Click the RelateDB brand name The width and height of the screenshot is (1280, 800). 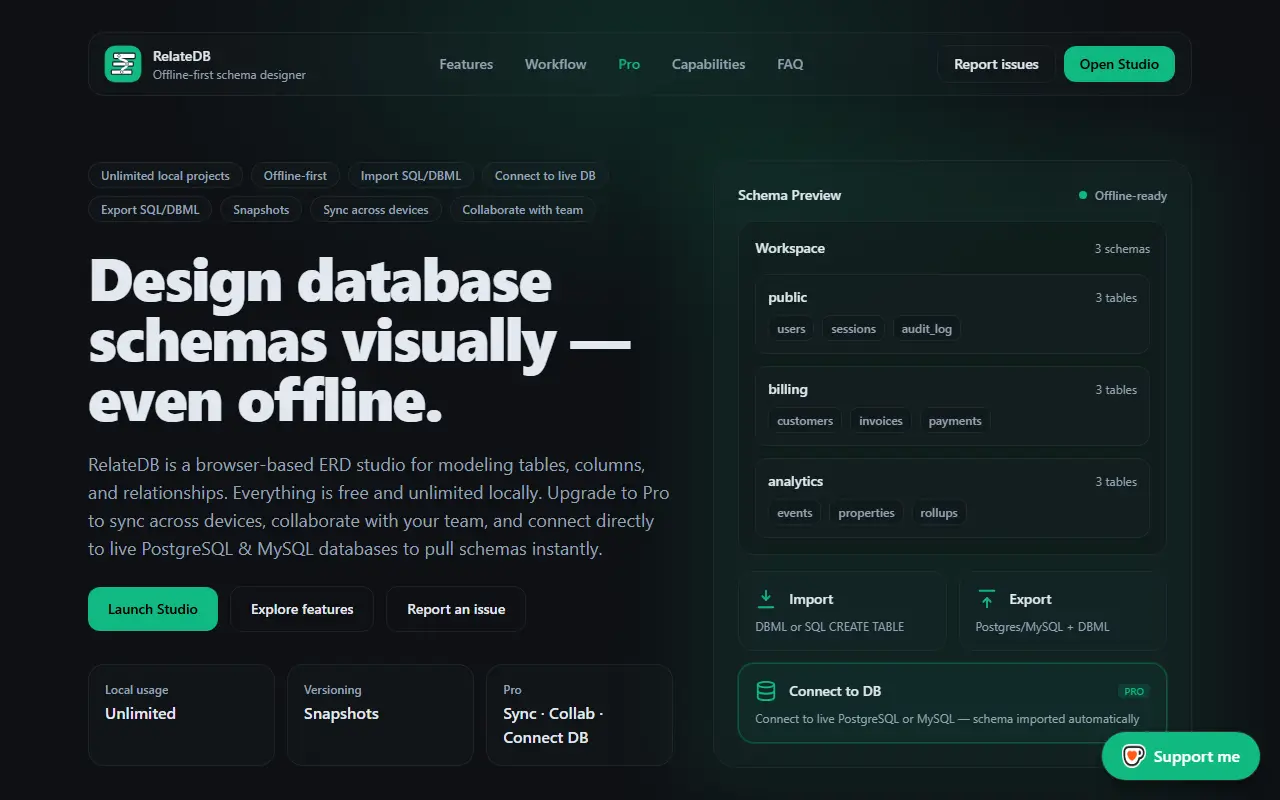182,56
